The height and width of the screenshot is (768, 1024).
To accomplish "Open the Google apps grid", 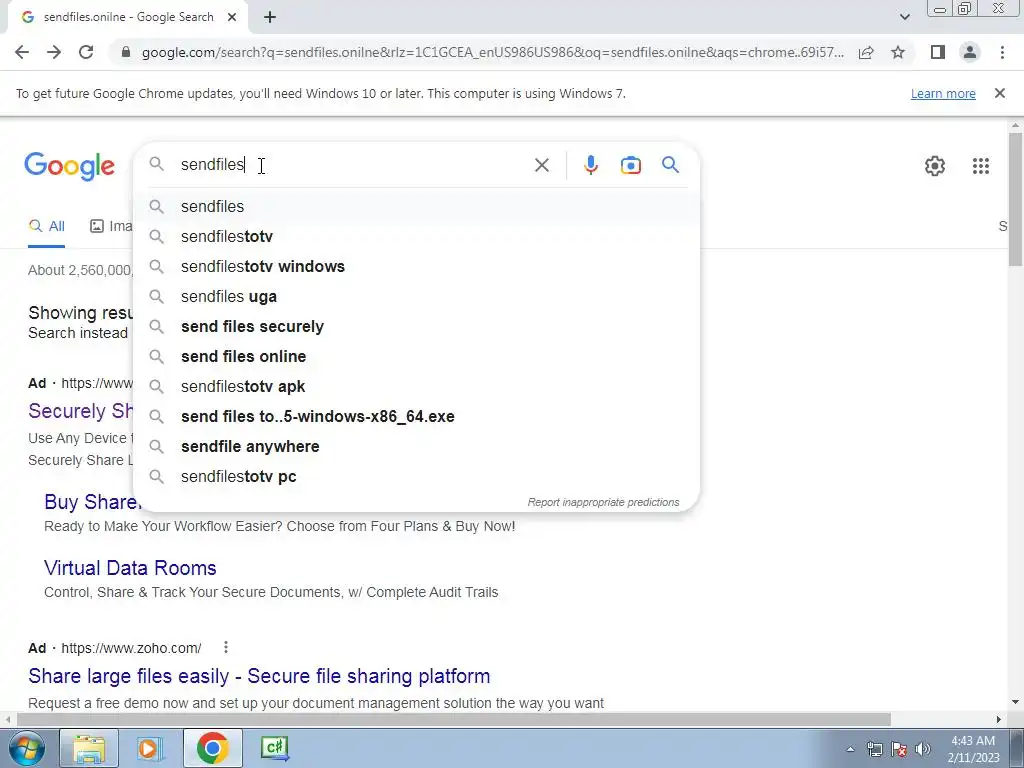I will pyautogui.click(x=980, y=166).
